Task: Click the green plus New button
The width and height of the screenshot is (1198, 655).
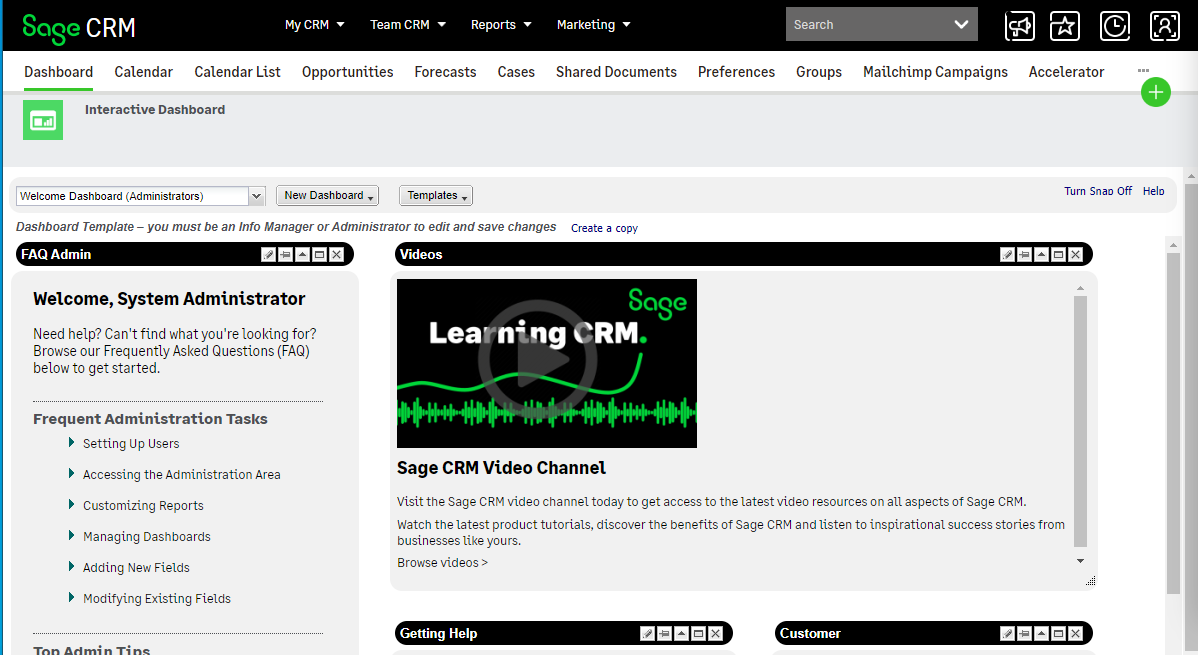Action: tap(1155, 92)
